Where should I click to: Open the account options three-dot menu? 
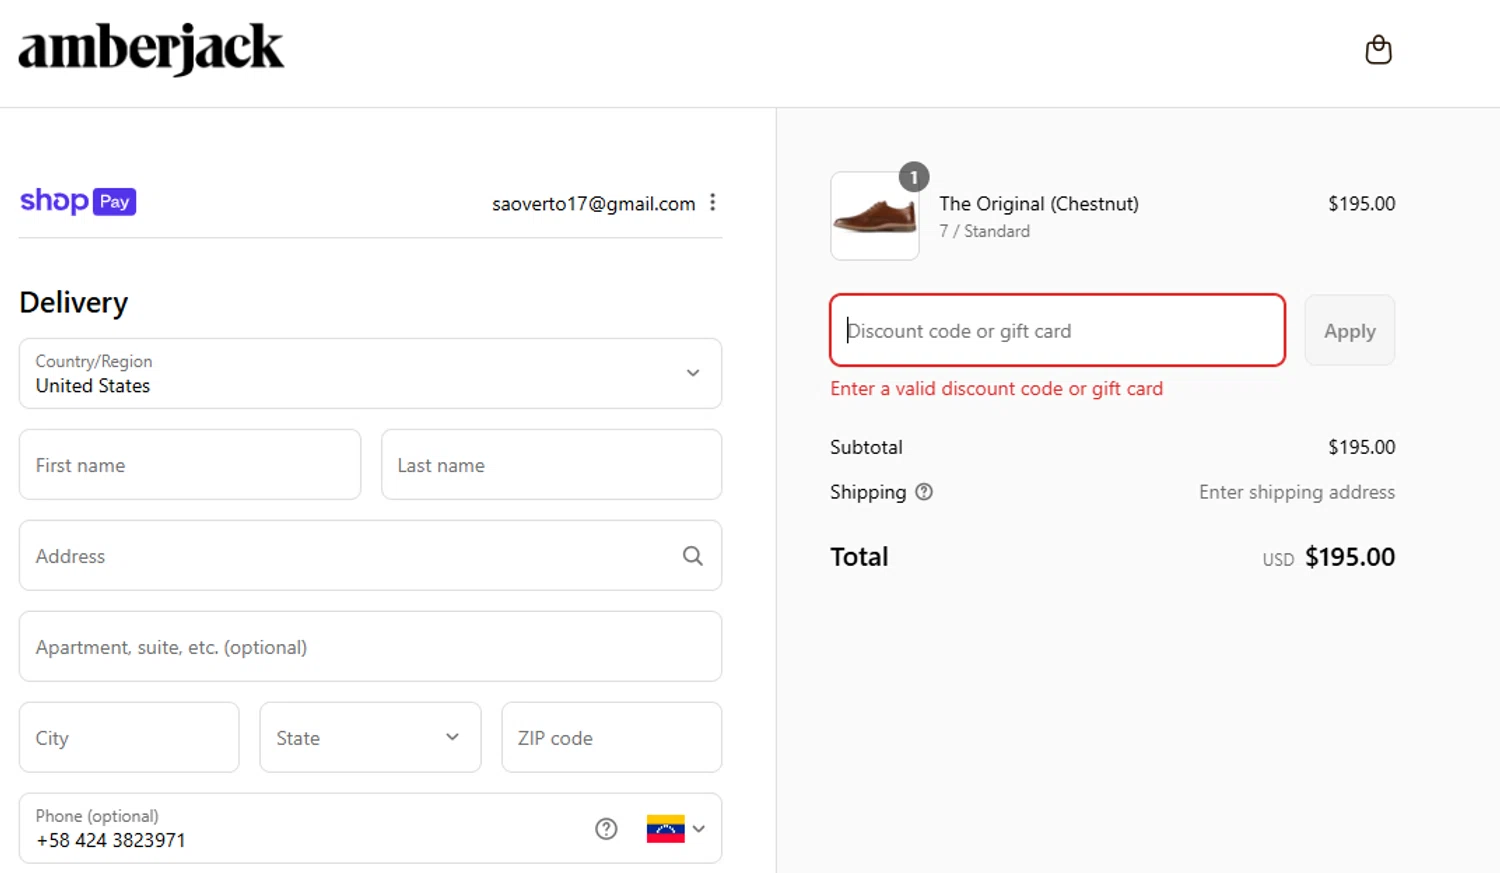tap(713, 203)
